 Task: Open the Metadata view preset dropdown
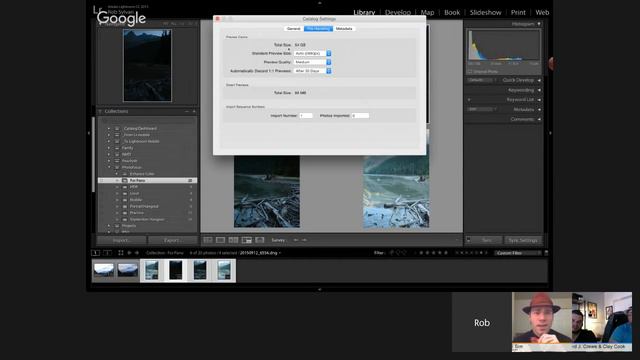click(482, 109)
